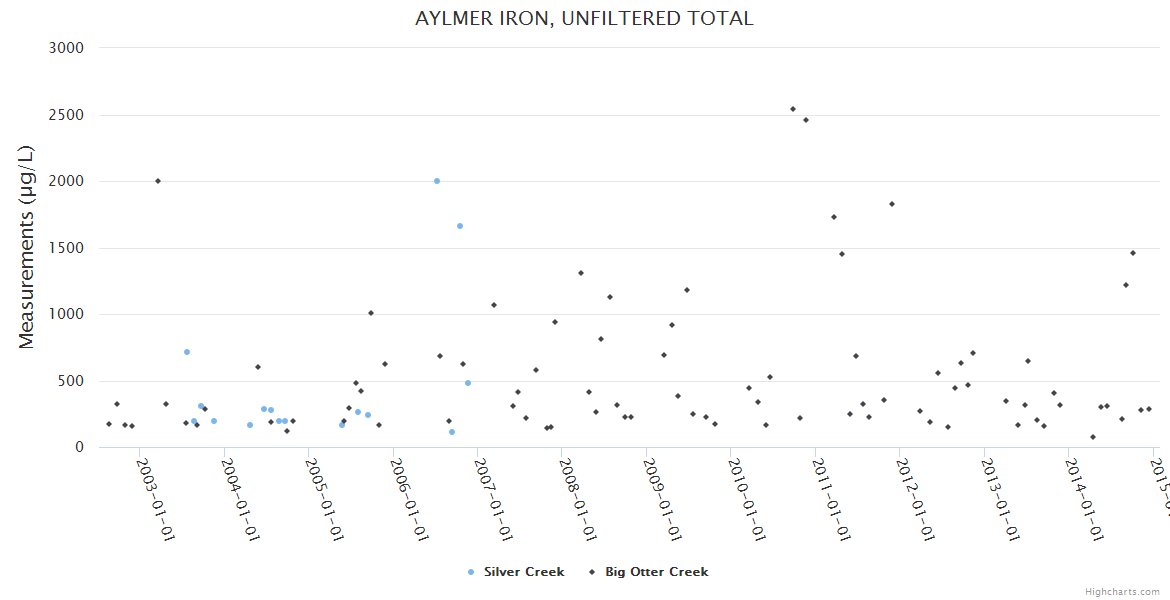This screenshot has height=600, width=1170.
Task: Hide Big Otter Creek series via legend label
Action: 656,572
